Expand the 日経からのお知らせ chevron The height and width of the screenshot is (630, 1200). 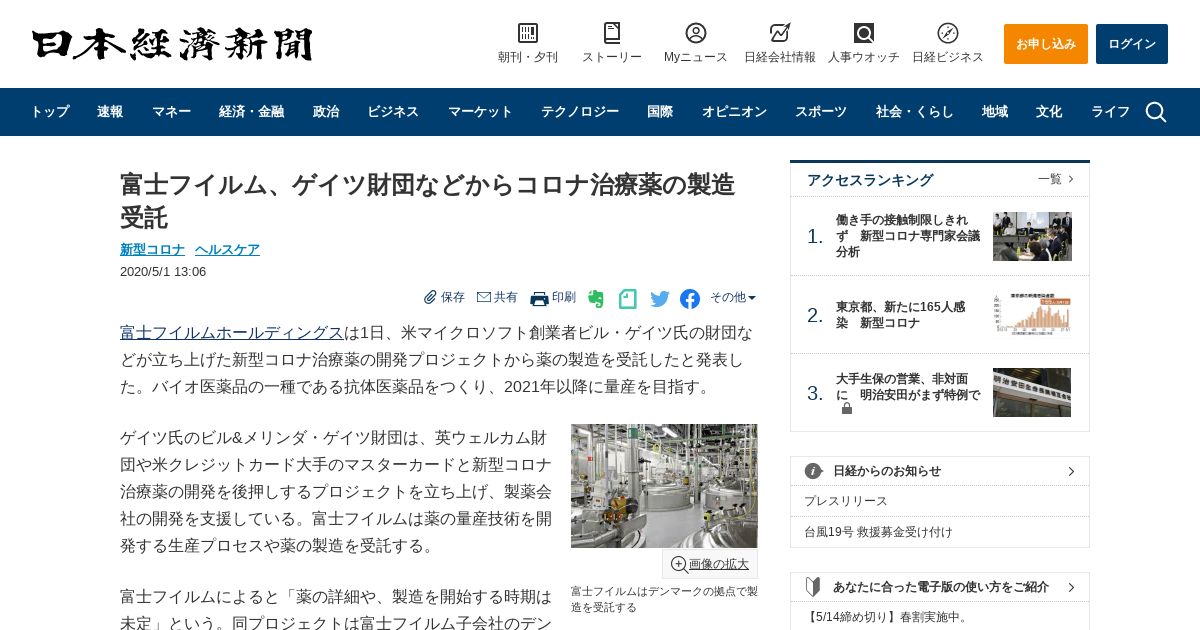pyautogui.click(x=1071, y=471)
